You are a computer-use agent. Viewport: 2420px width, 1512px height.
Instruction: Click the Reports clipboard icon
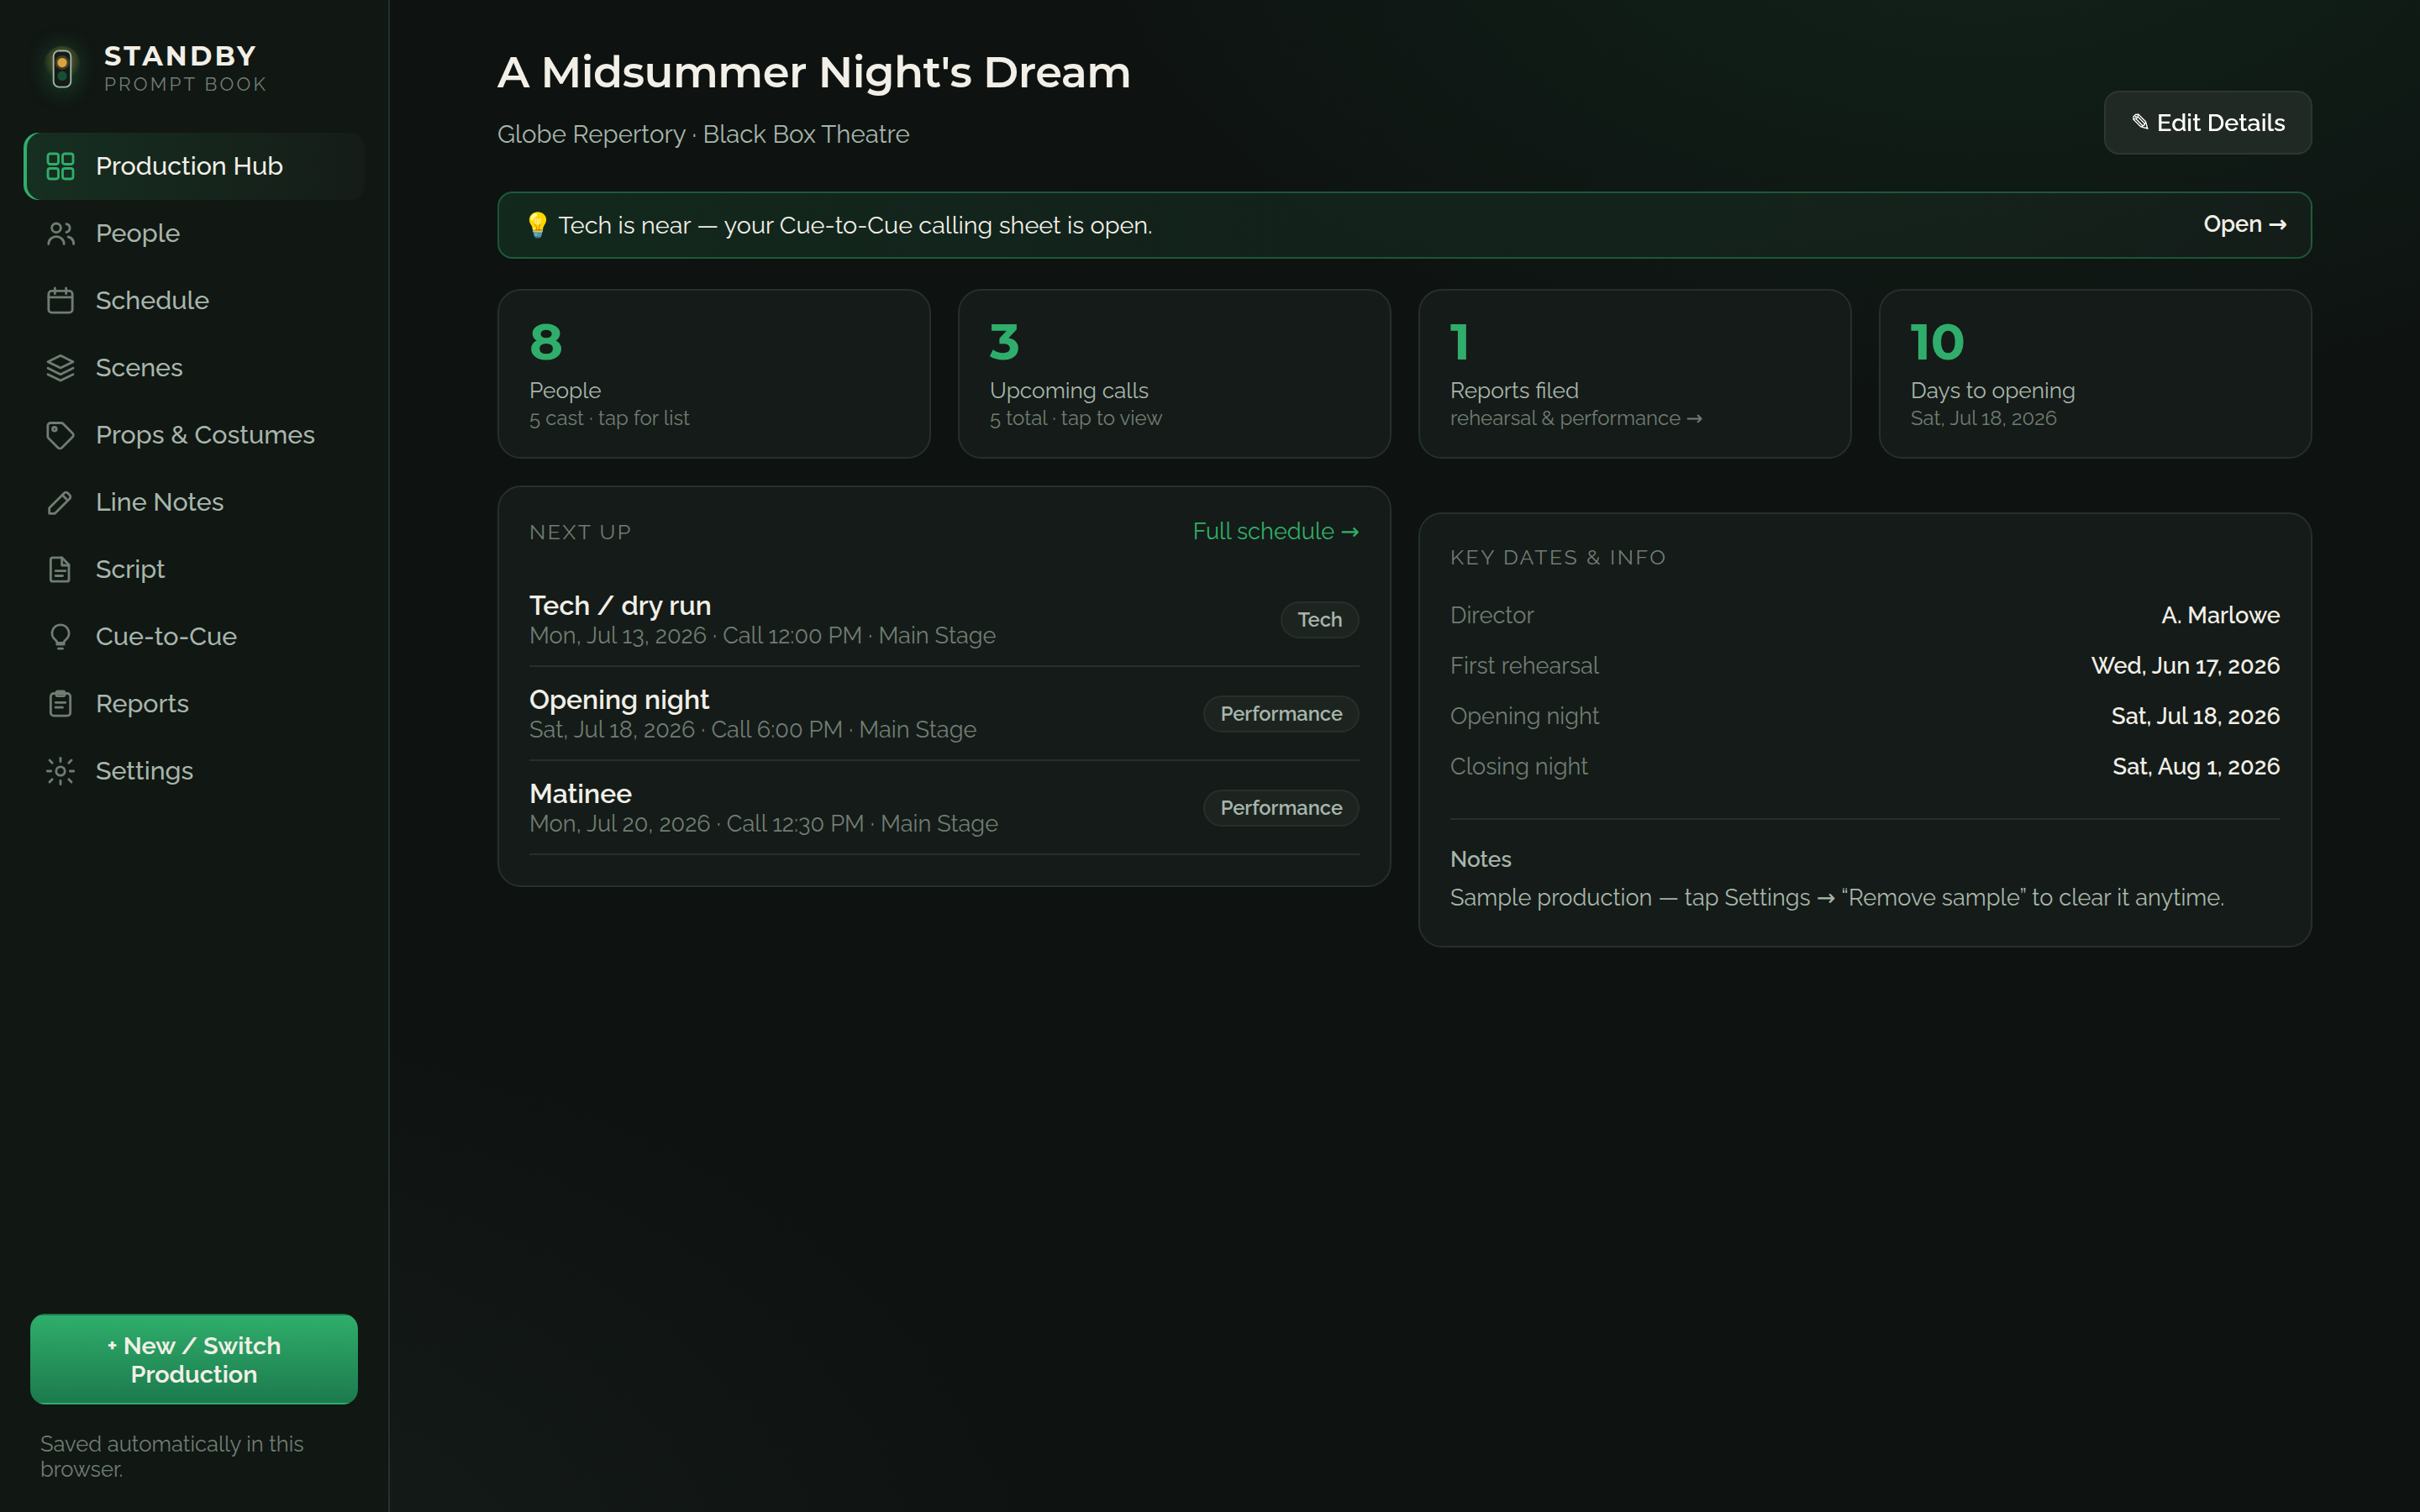61,703
